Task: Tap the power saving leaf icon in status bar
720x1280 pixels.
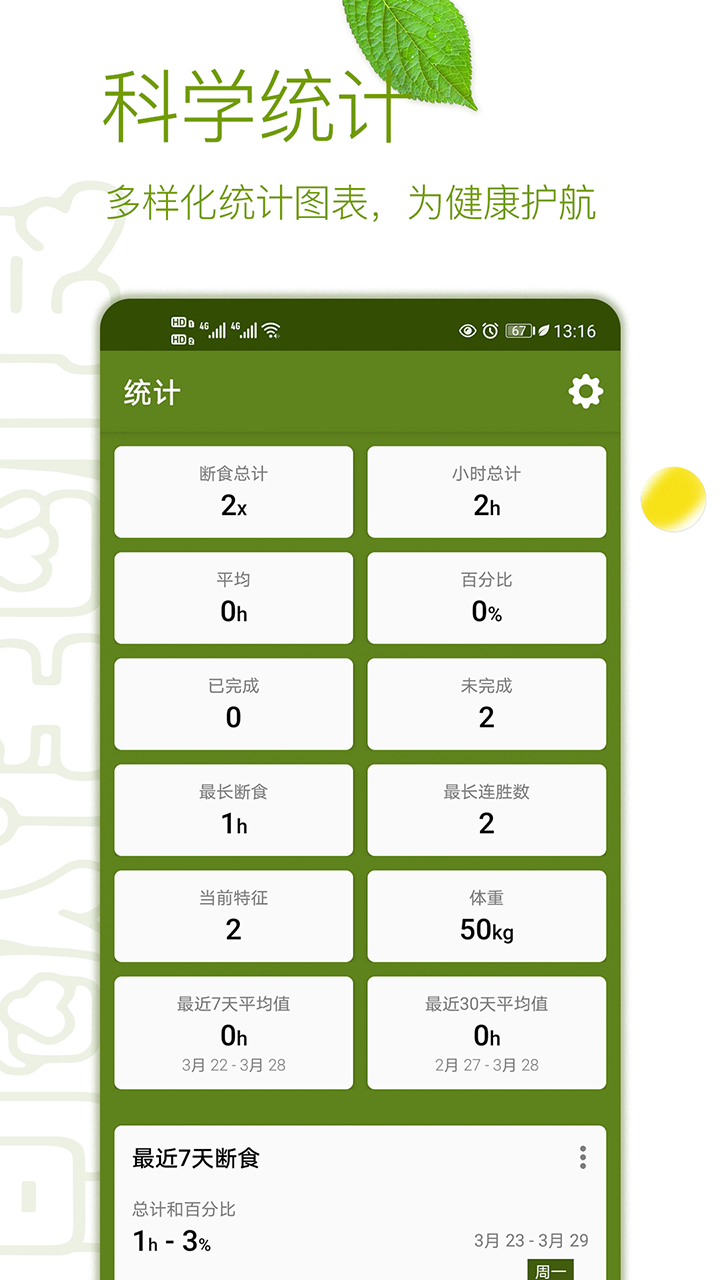Action: [544, 331]
